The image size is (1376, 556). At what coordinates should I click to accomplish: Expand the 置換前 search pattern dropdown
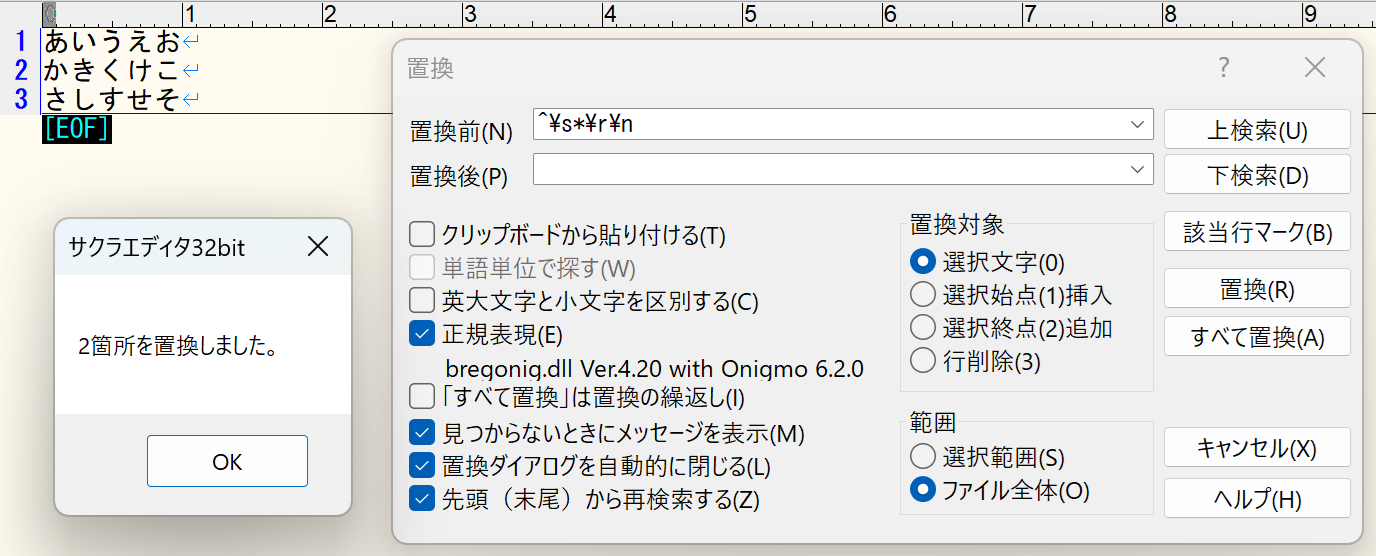(1137, 125)
